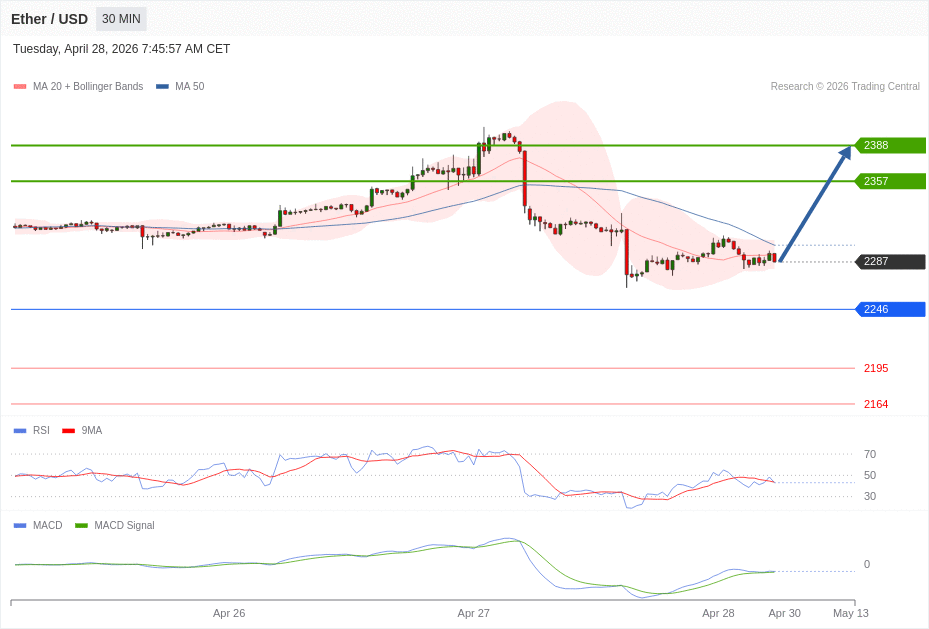
Task: Click the RSI 70 level label
Action: tap(870, 454)
